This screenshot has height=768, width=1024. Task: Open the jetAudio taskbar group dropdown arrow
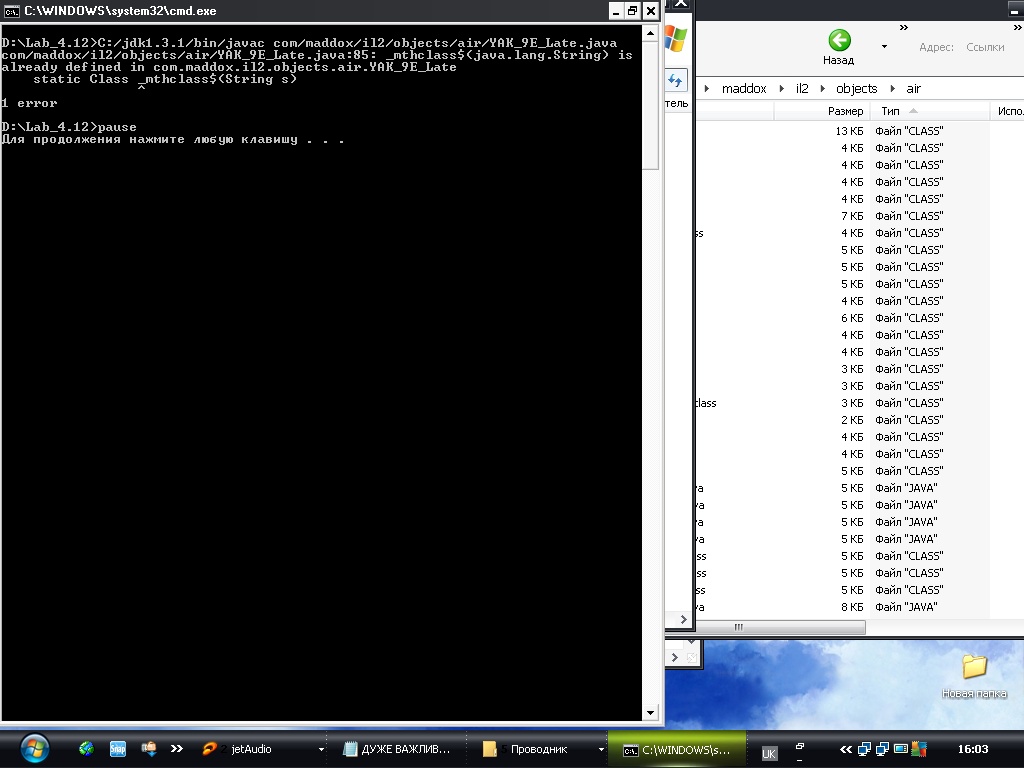point(321,749)
